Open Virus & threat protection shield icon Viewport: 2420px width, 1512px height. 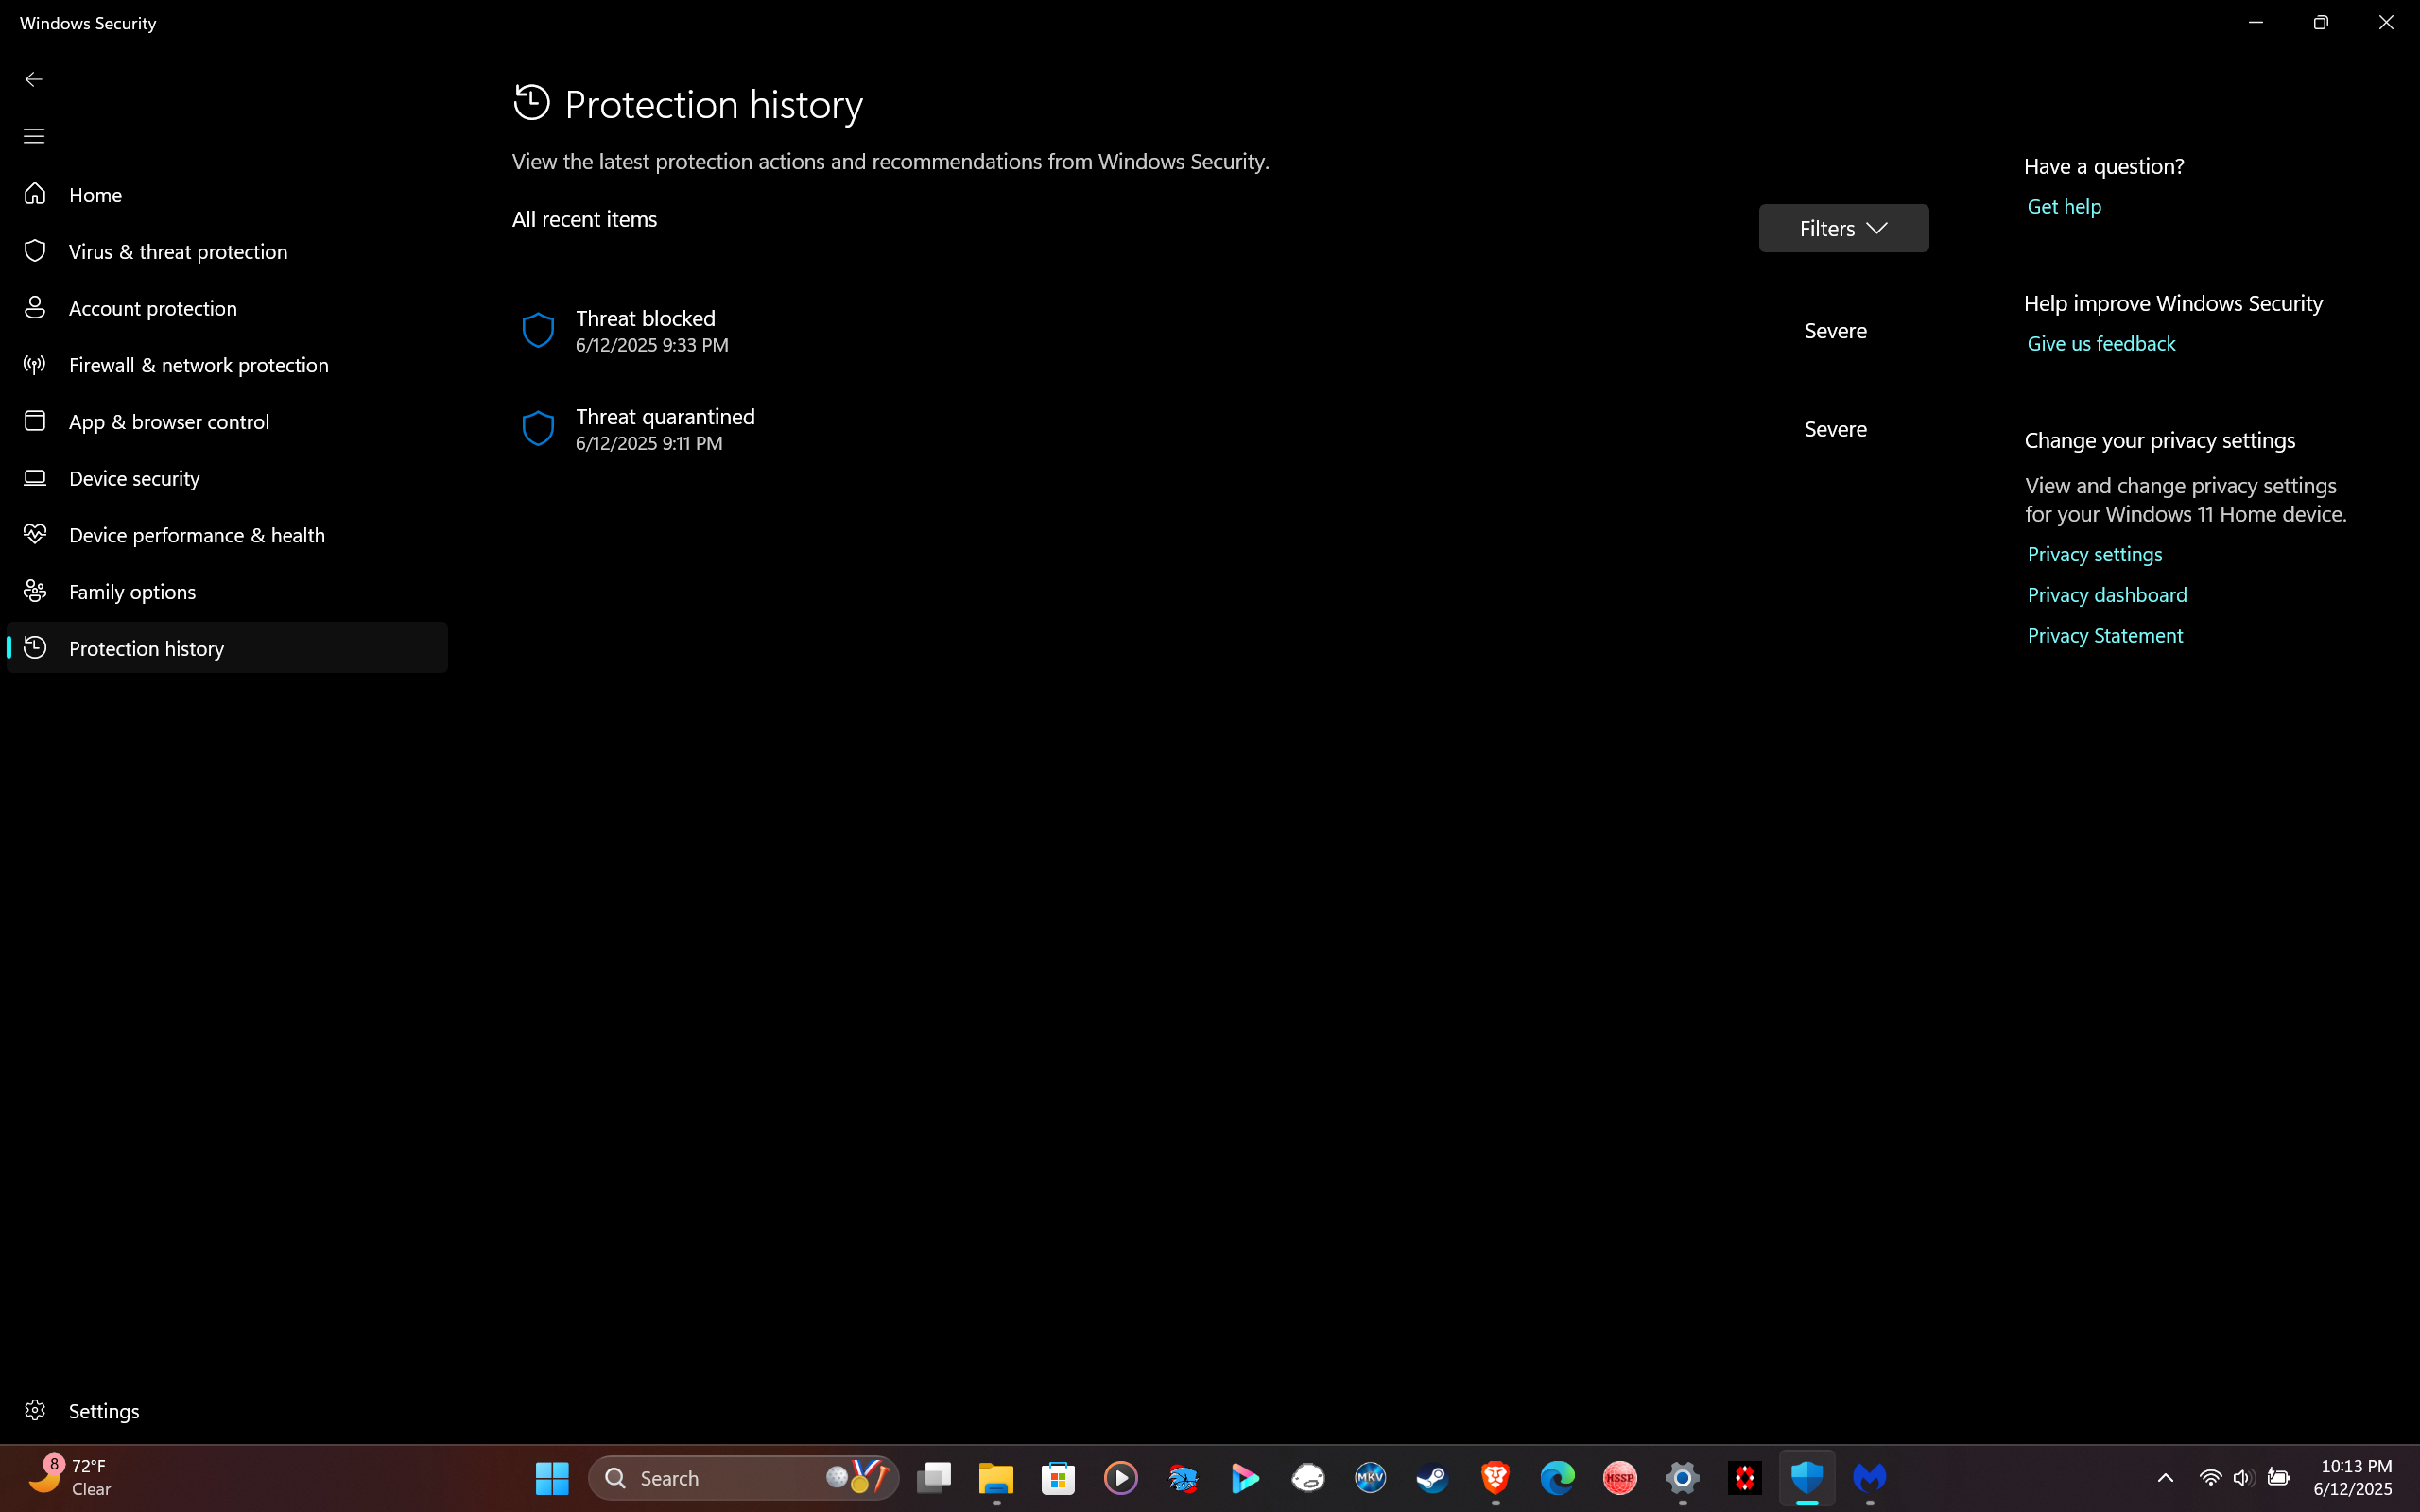pyautogui.click(x=35, y=251)
